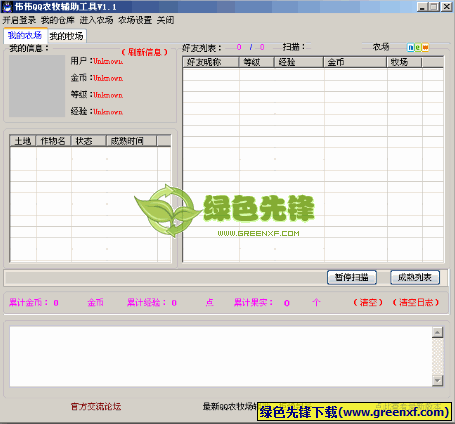Open the 开启登录 menu
The image size is (455, 424).
(19, 20)
